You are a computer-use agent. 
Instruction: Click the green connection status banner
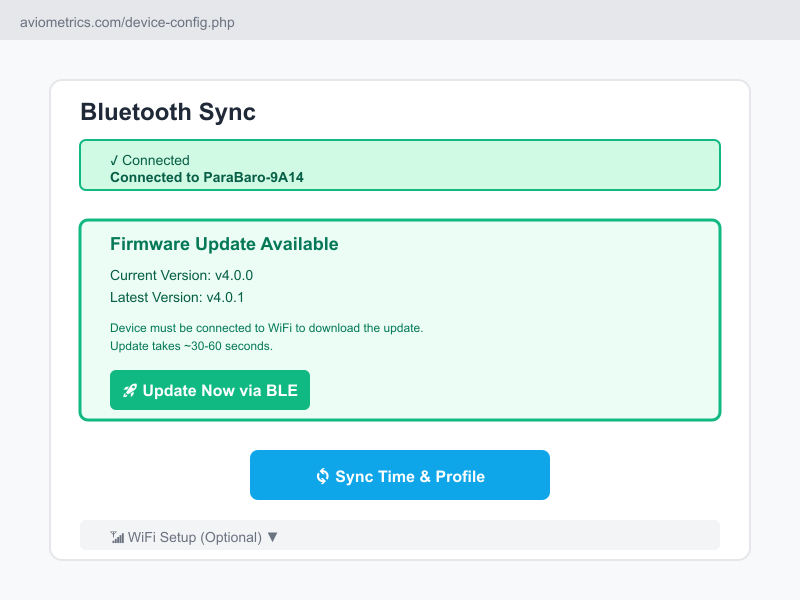coord(400,164)
